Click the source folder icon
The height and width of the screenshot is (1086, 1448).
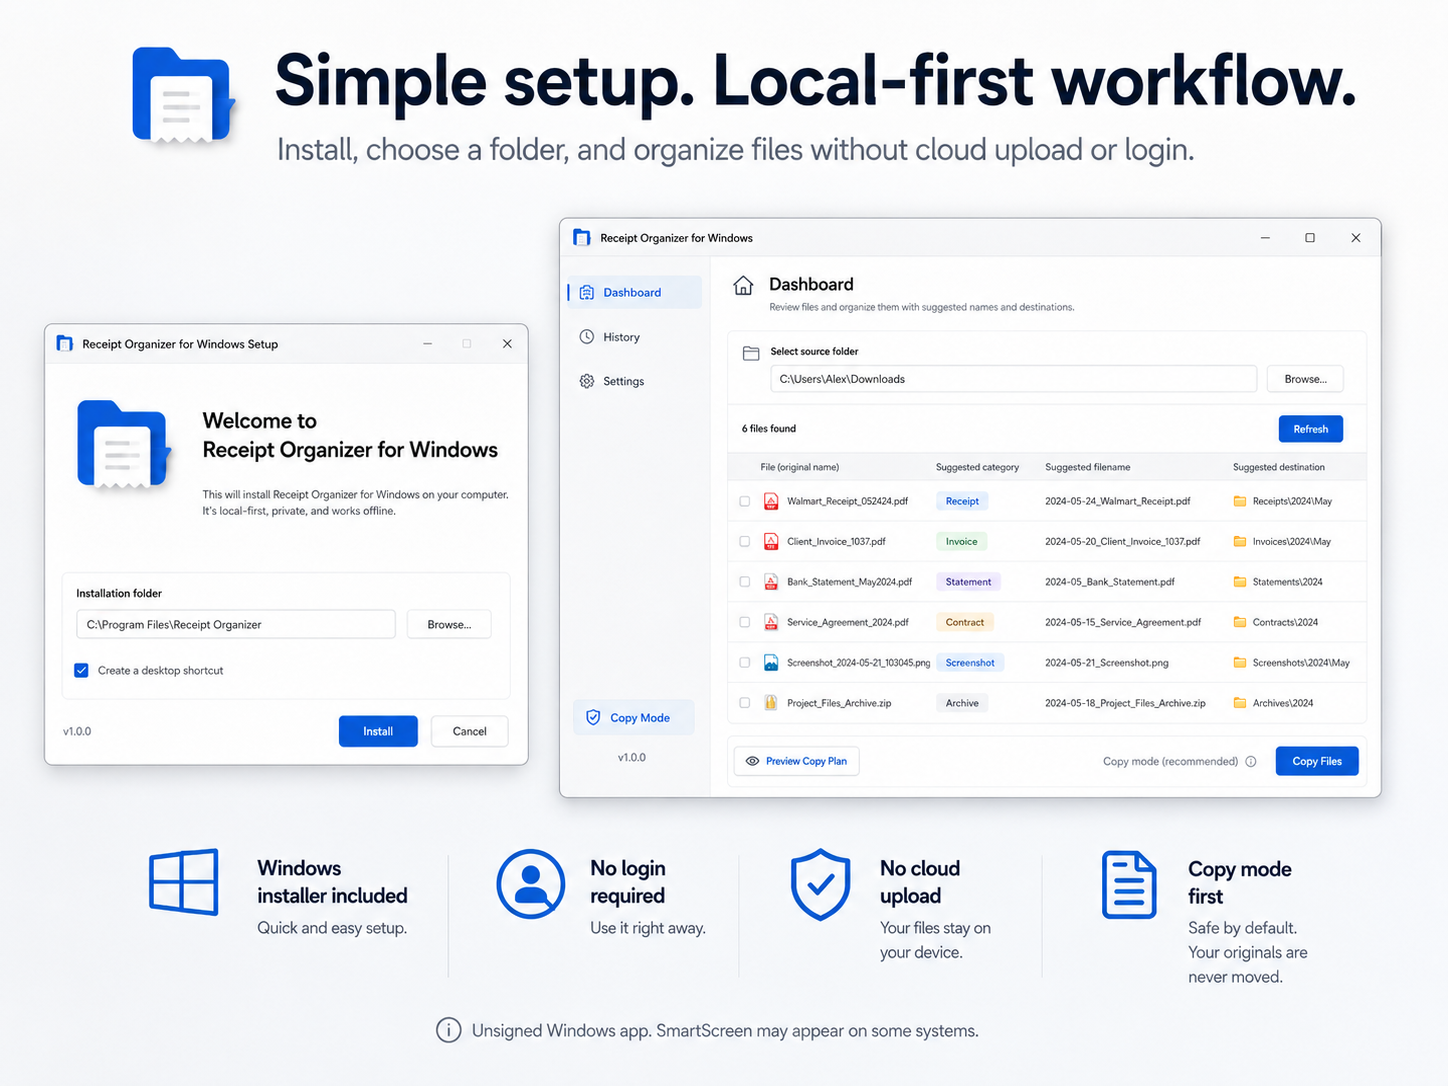(751, 353)
